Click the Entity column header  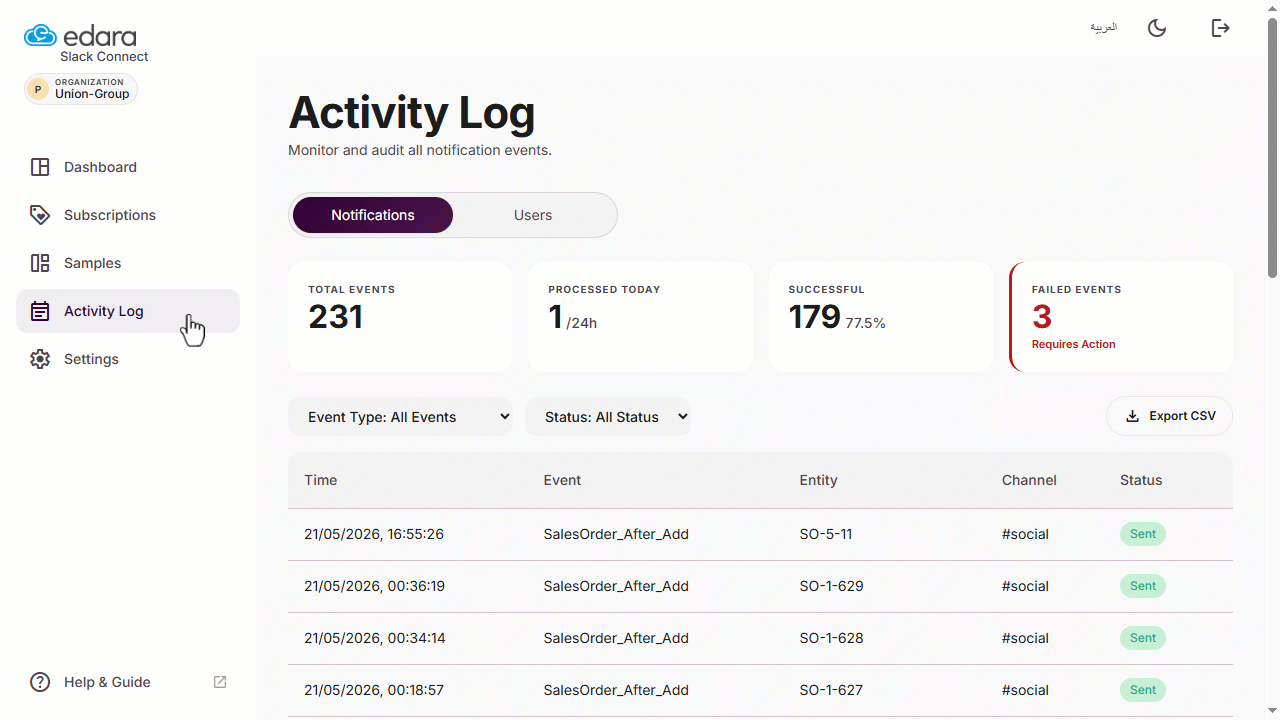[x=818, y=480]
